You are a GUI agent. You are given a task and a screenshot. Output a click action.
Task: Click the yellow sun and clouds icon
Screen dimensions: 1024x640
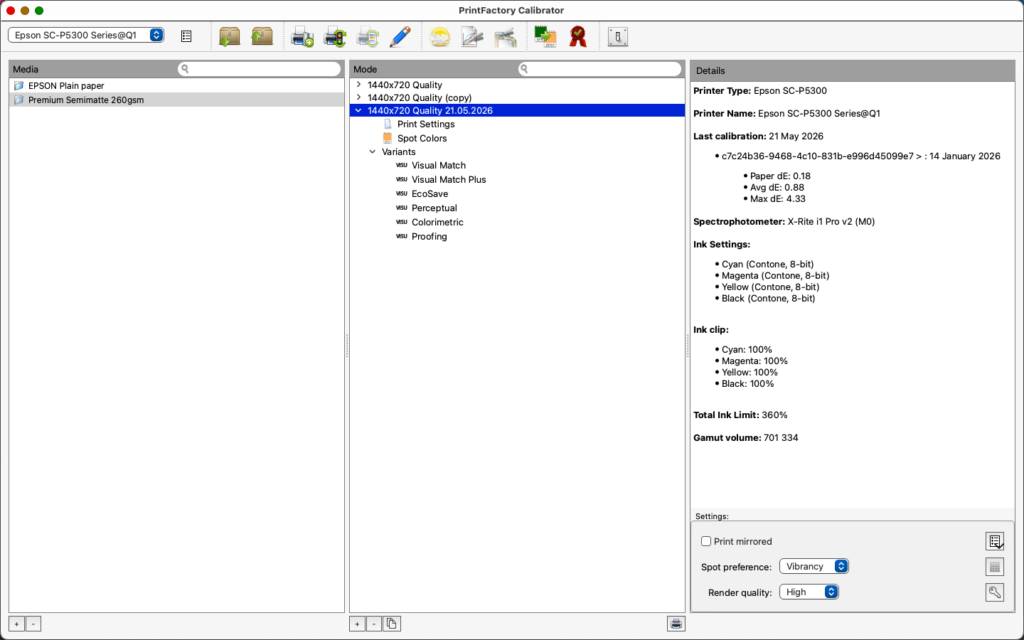point(440,36)
